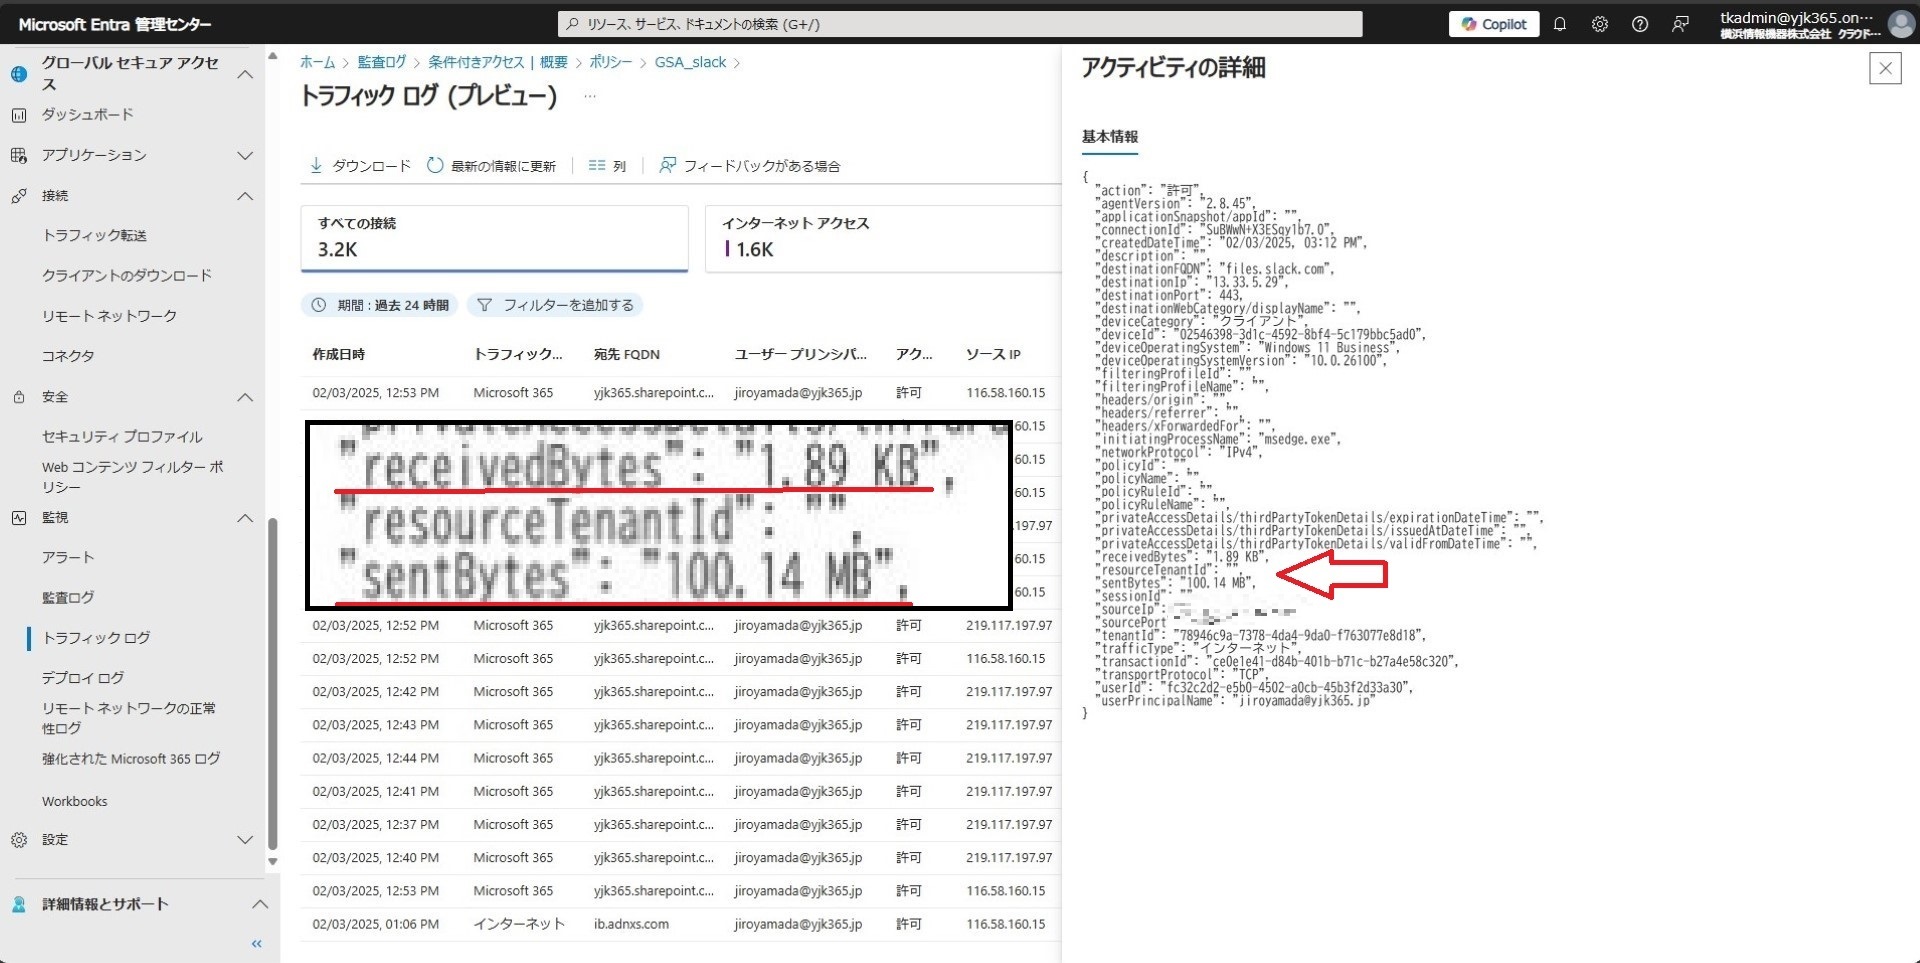
Task: Expand the 設定 section
Action: (x=245, y=840)
